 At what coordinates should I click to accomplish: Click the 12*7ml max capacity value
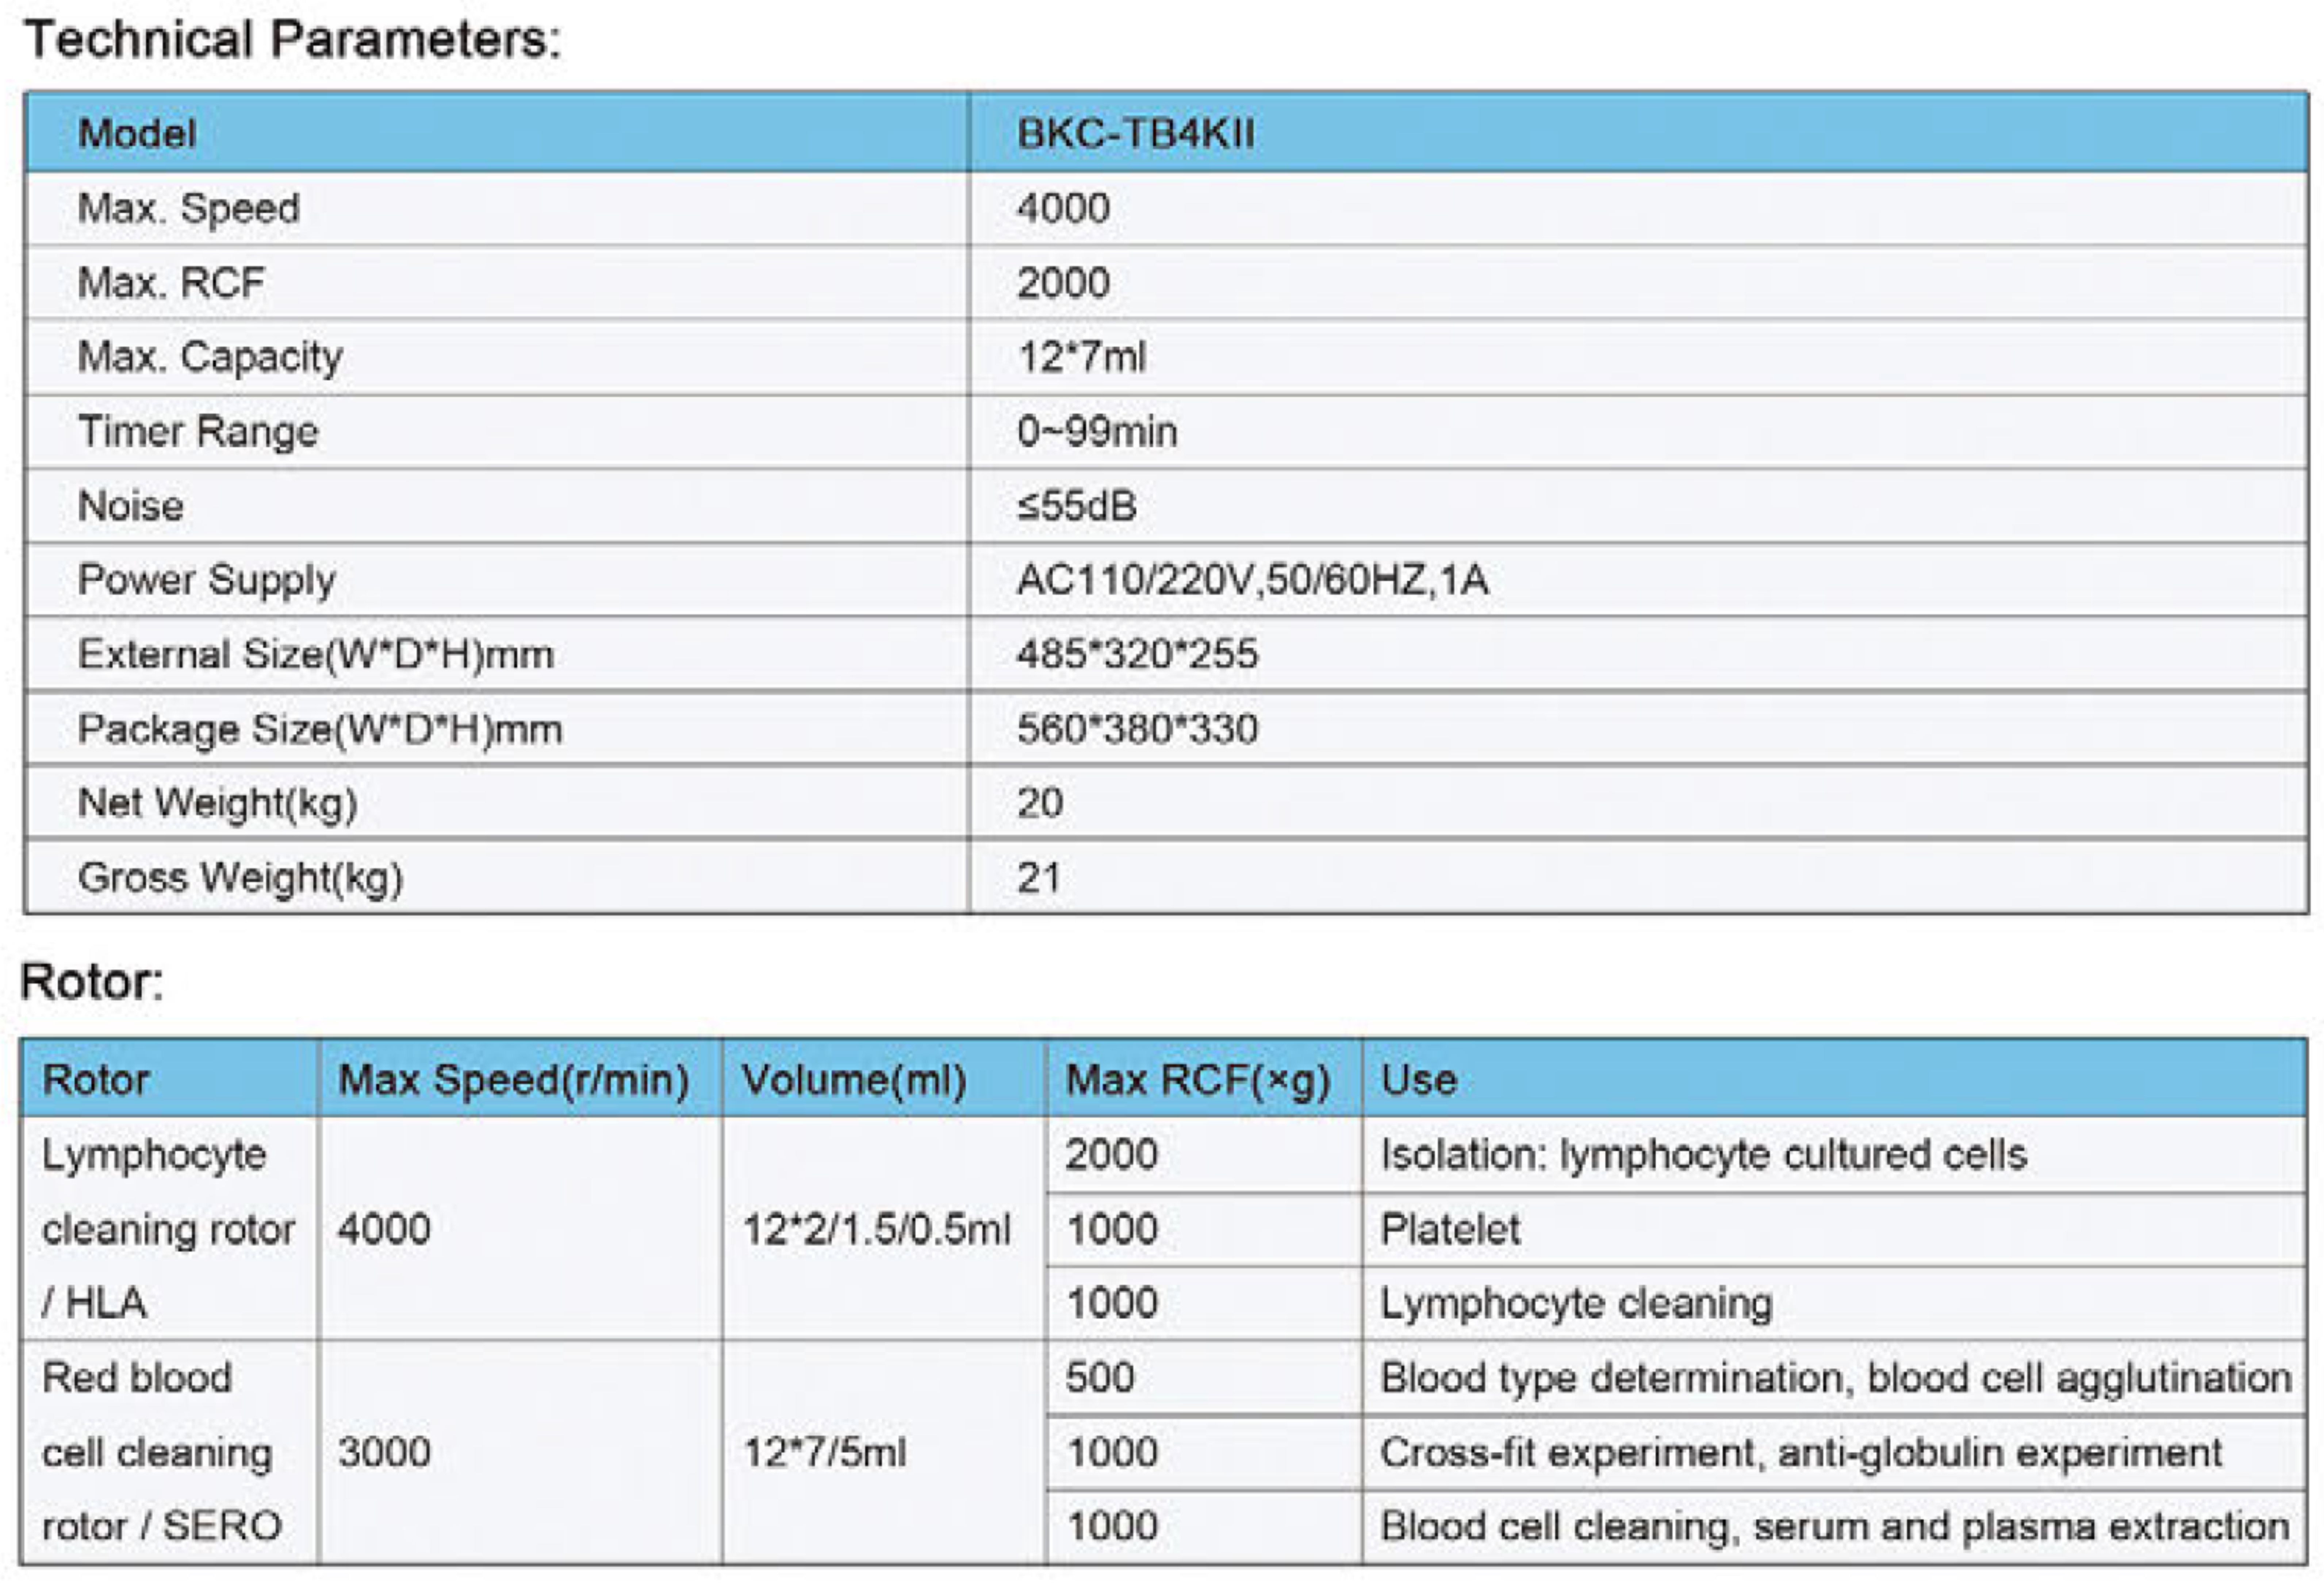coord(1081,357)
